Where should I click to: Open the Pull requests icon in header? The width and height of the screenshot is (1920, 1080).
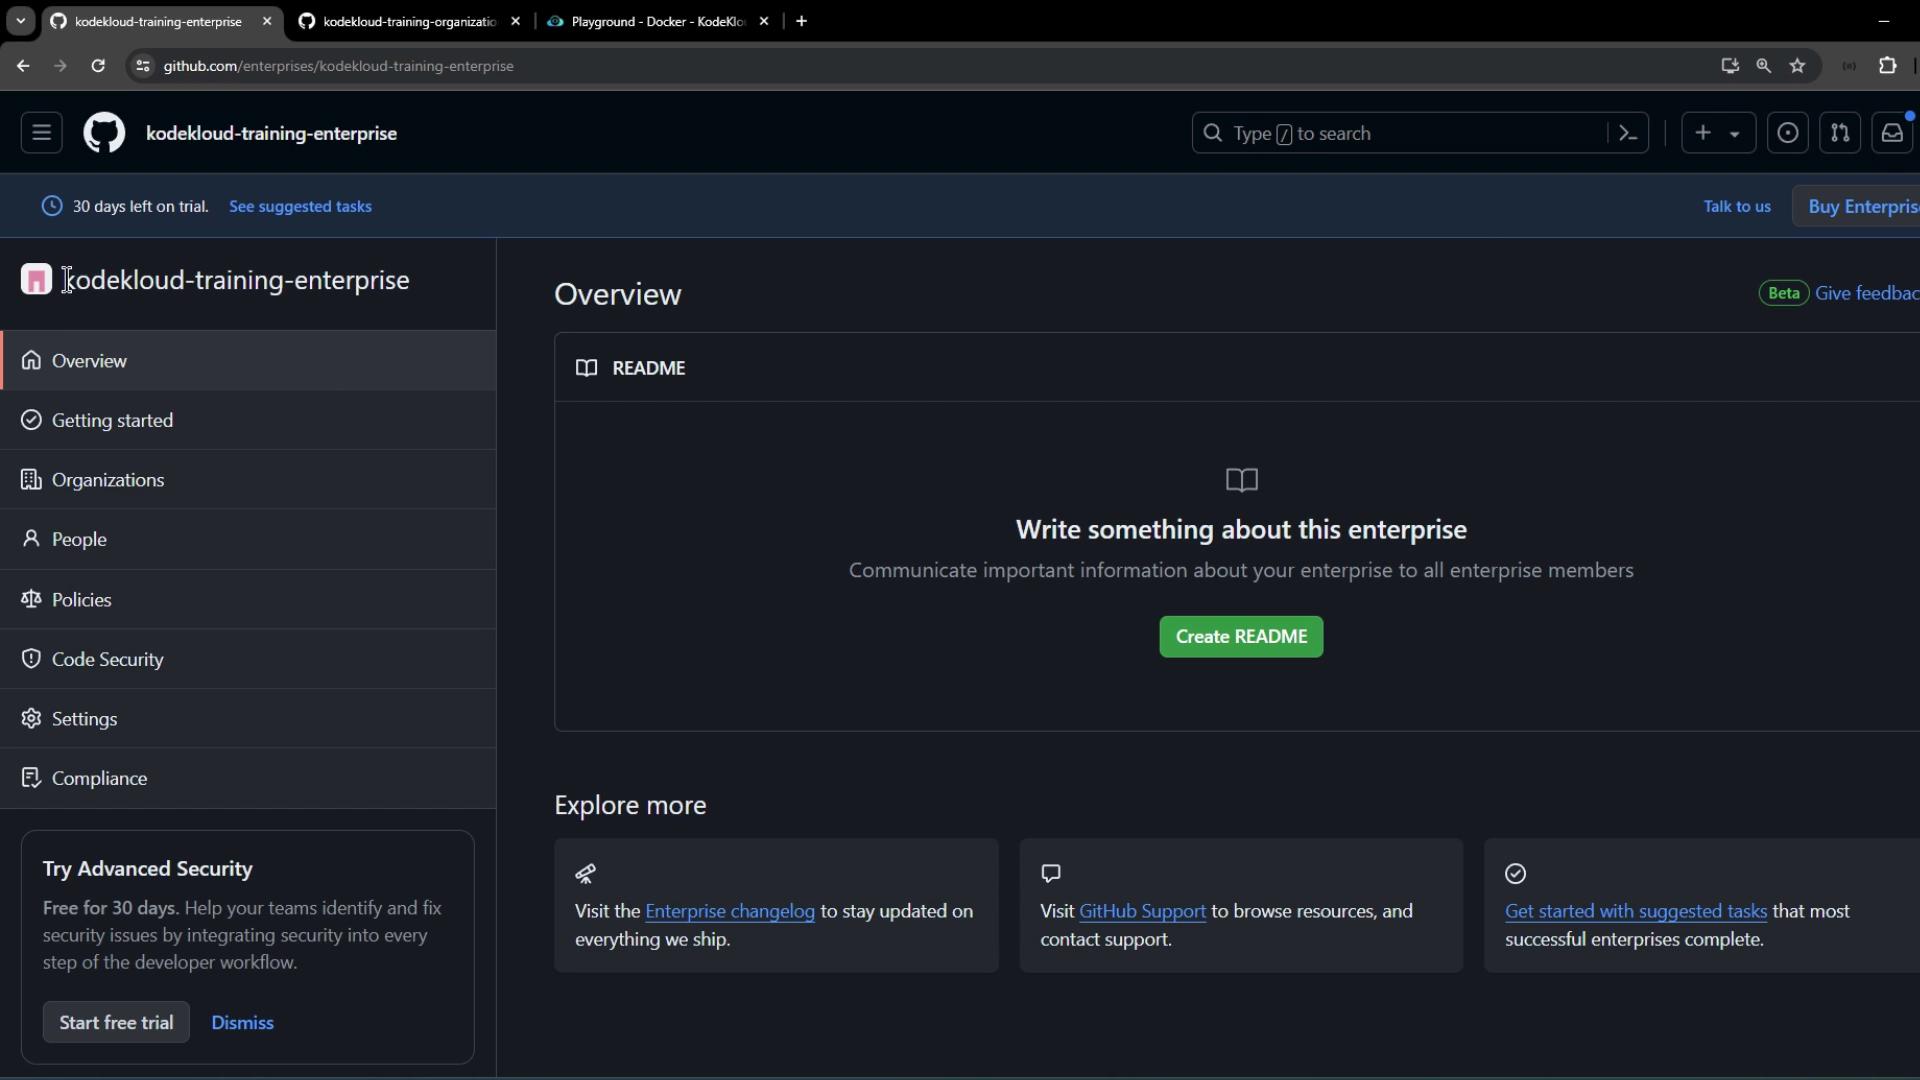(x=1839, y=133)
